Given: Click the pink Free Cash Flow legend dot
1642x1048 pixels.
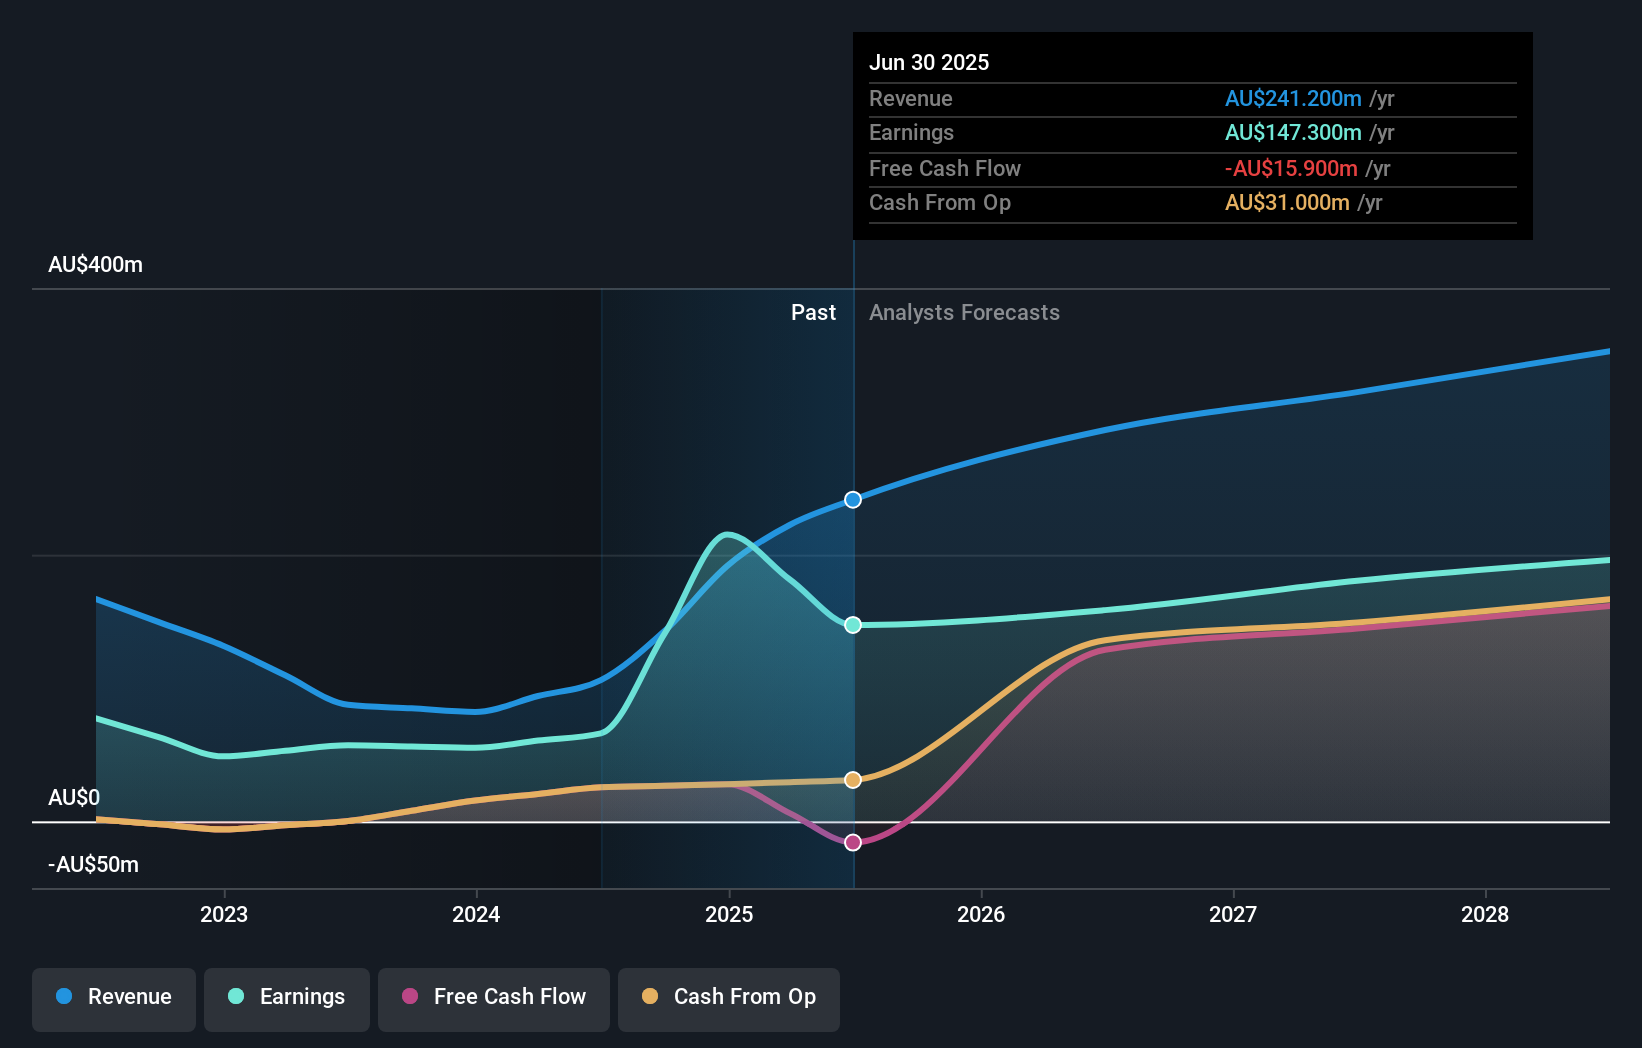Looking at the screenshot, I should 410,996.
